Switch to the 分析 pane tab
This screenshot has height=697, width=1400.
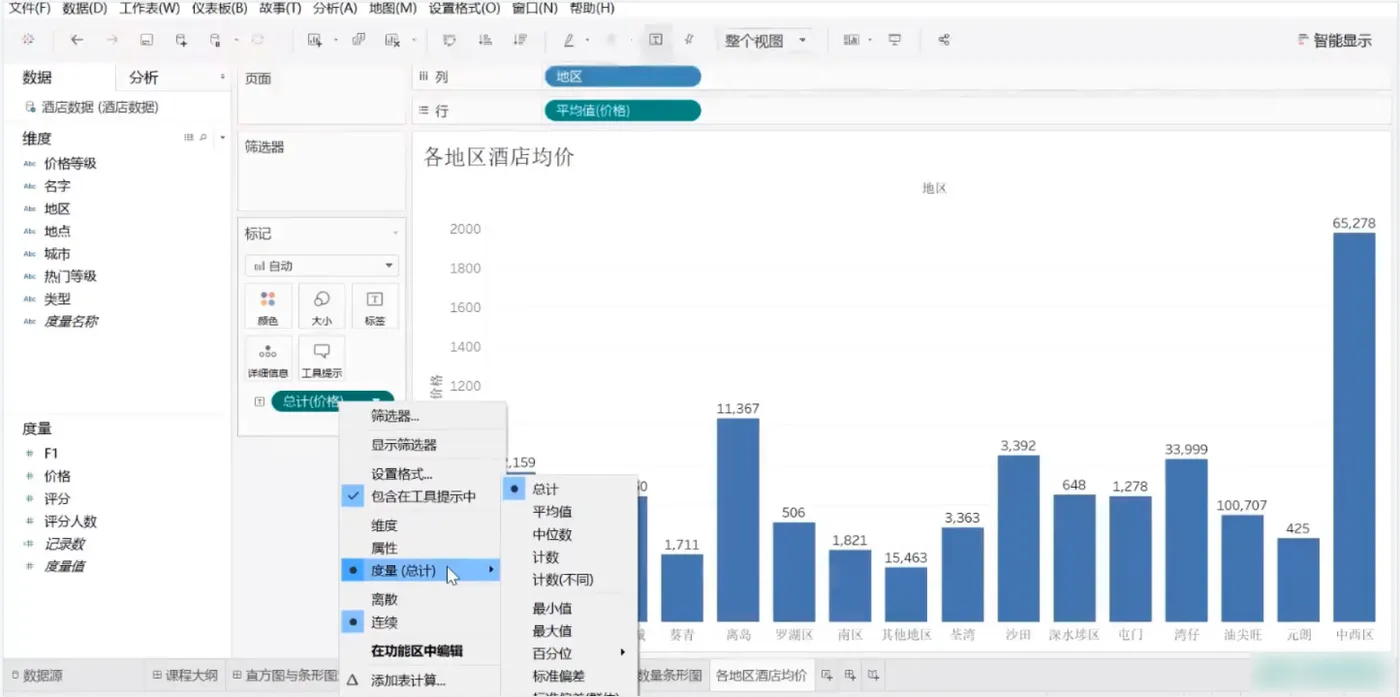coord(144,77)
